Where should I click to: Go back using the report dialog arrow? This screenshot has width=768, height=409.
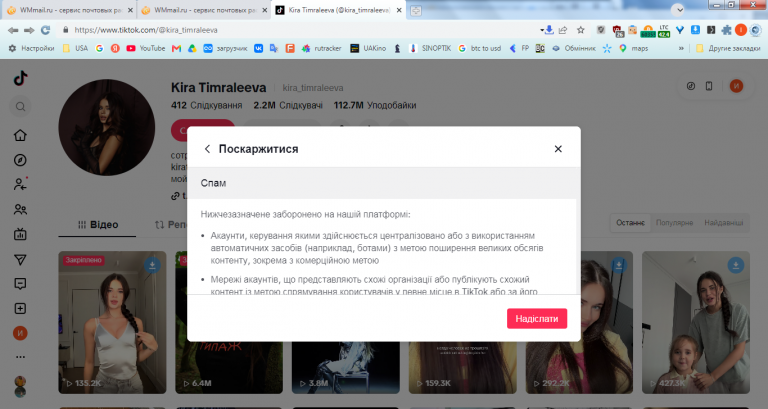tap(207, 149)
